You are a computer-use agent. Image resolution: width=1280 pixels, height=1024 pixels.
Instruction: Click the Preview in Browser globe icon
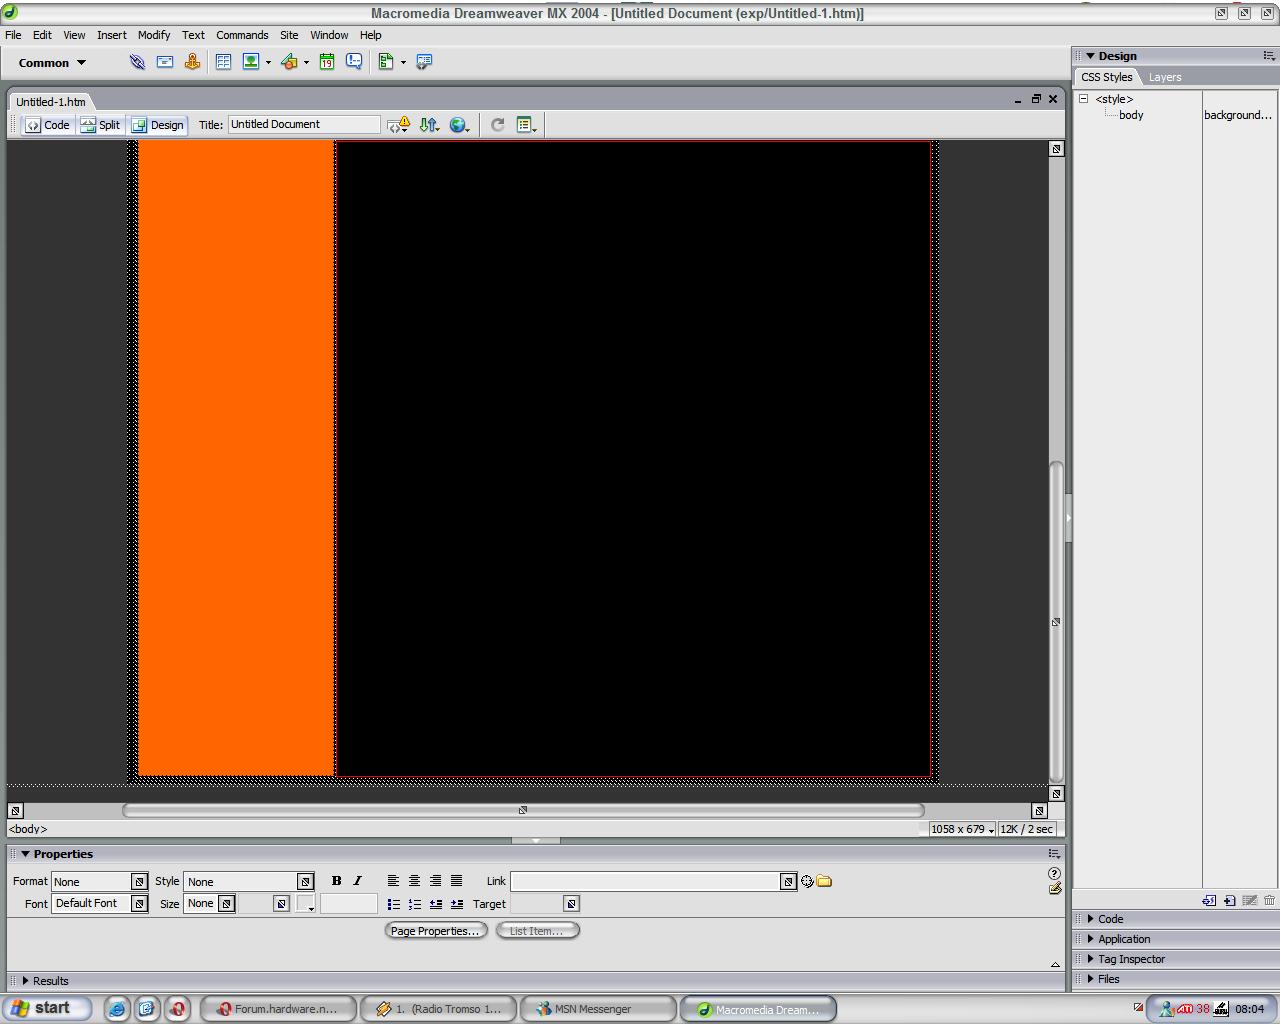(x=458, y=125)
